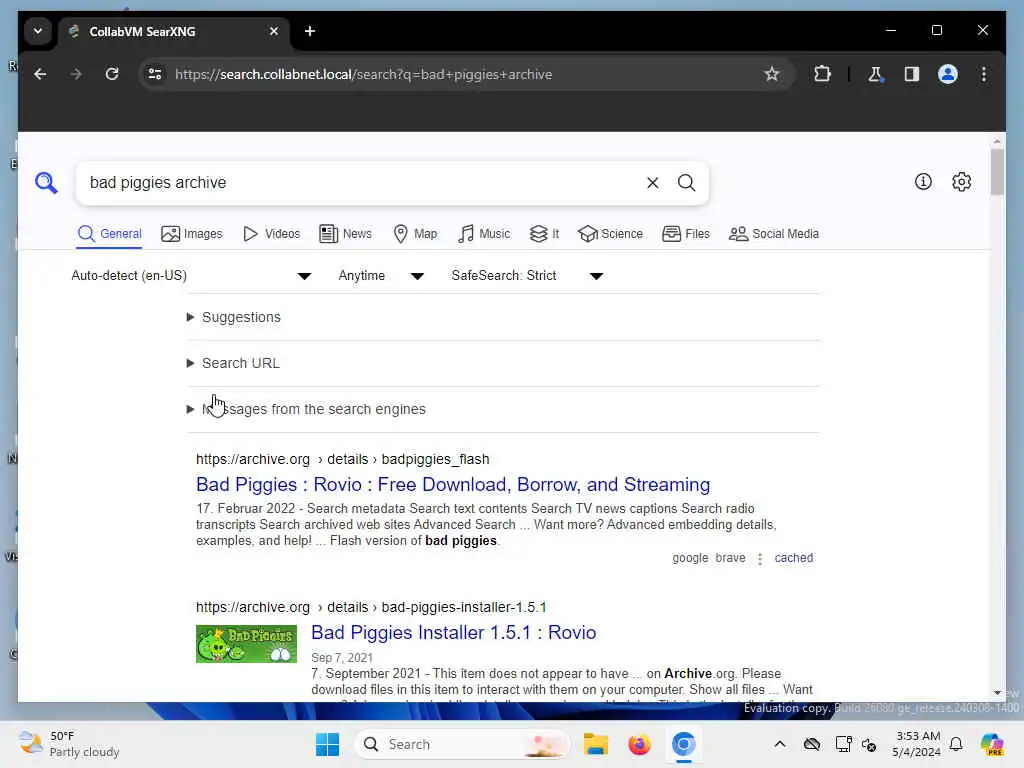Clear the search query with X
The image size is (1024, 768).
[x=652, y=183]
